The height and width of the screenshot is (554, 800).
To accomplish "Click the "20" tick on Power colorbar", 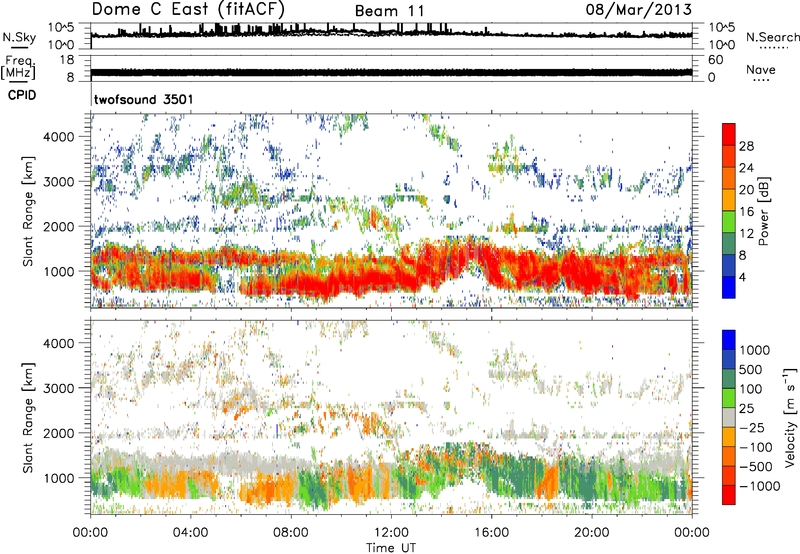I will tap(746, 190).
